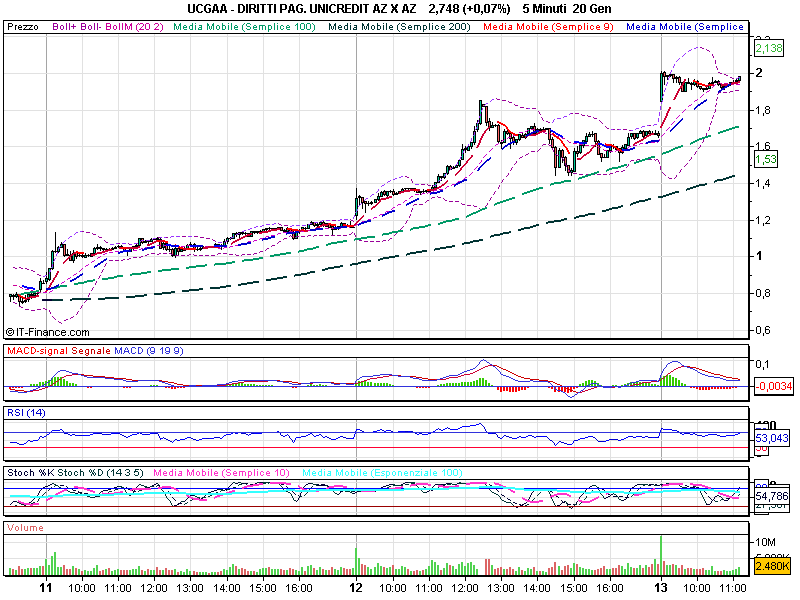Click the '0,6' price axis label
This screenshot has height=600, width=800.
[763, 330]
